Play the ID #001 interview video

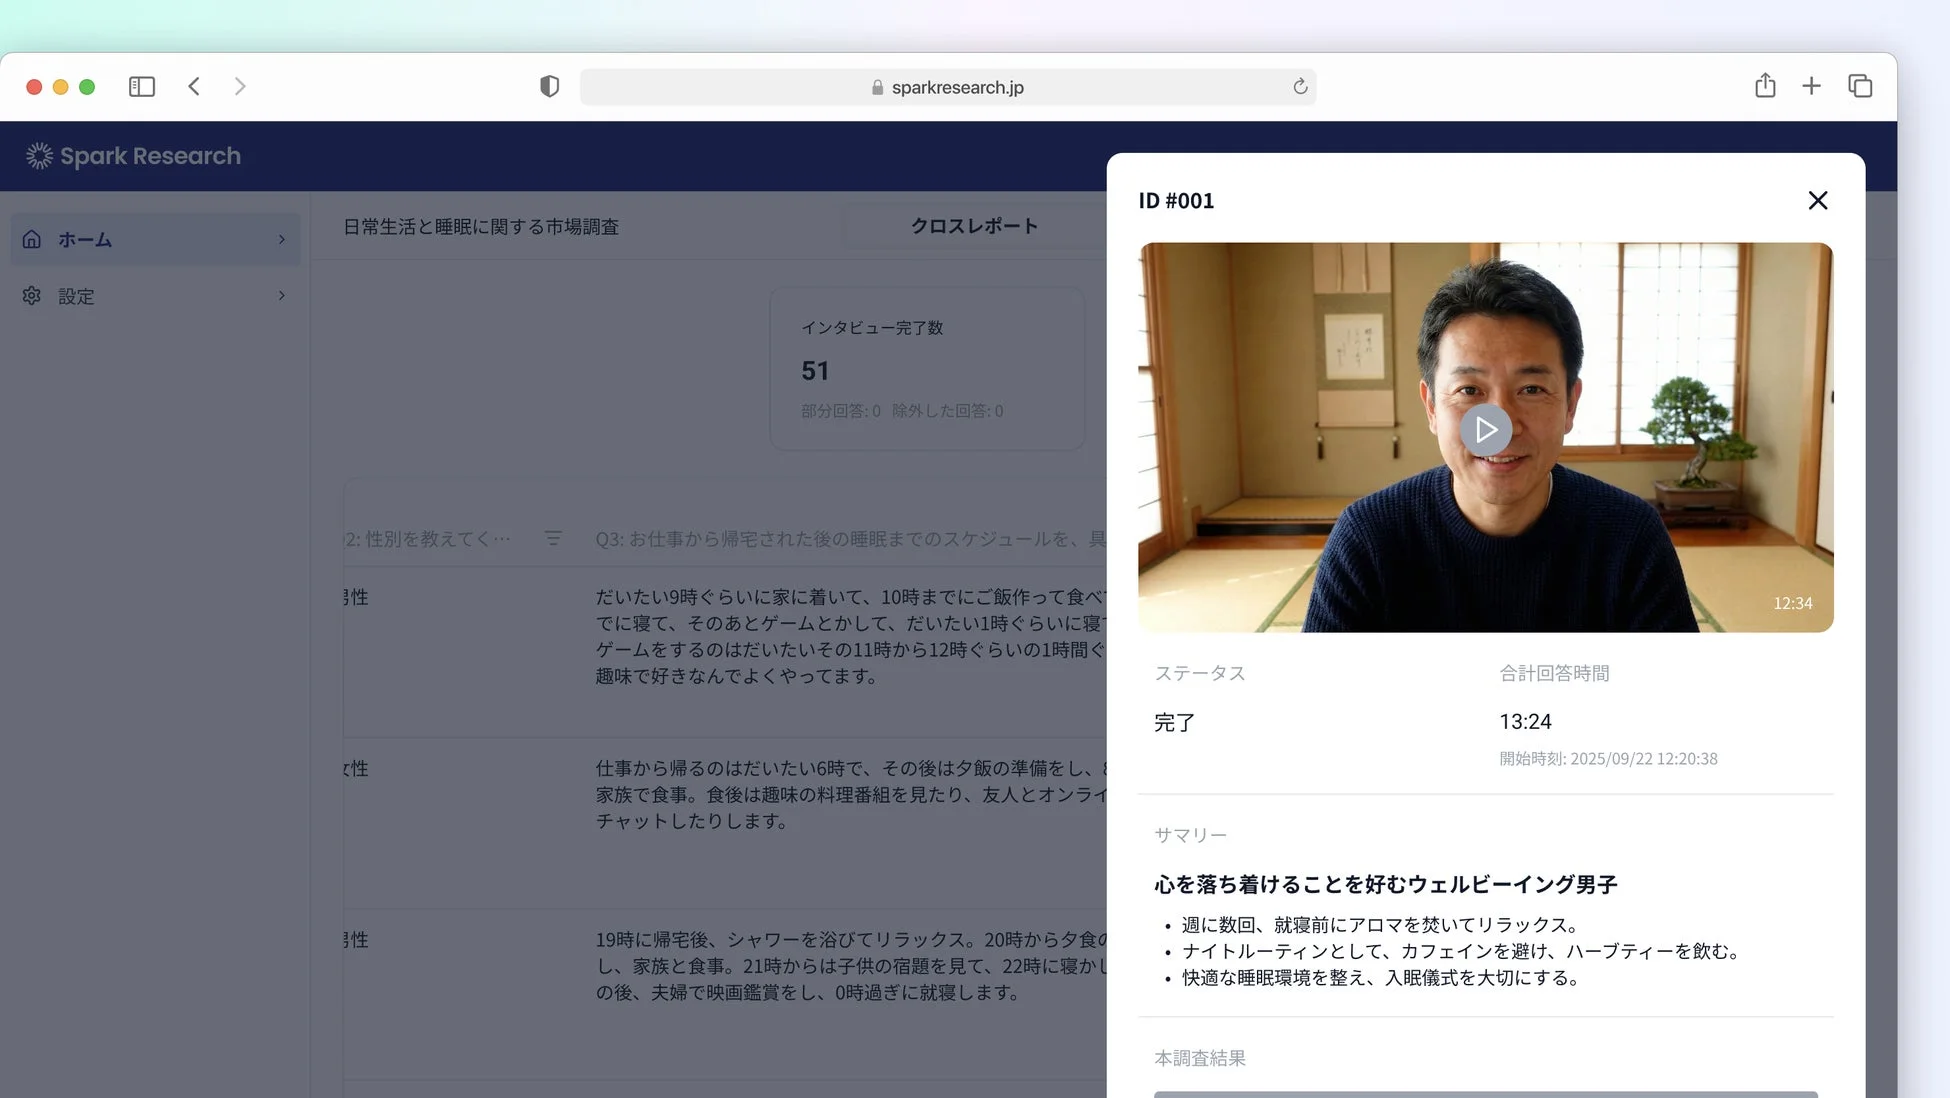pyautogui.click(x=1486, y=430)
